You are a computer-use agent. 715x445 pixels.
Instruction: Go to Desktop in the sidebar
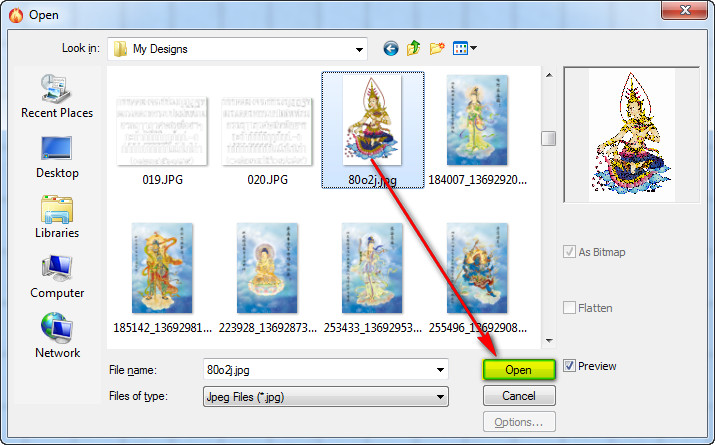point(57,157)
